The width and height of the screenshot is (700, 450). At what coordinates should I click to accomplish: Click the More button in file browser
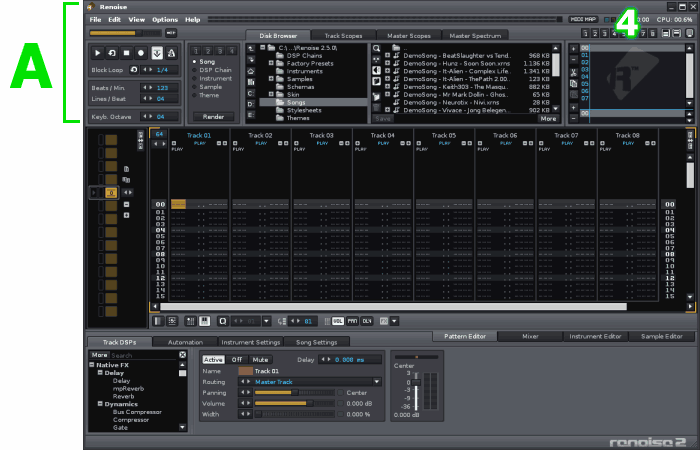(548, 119)
